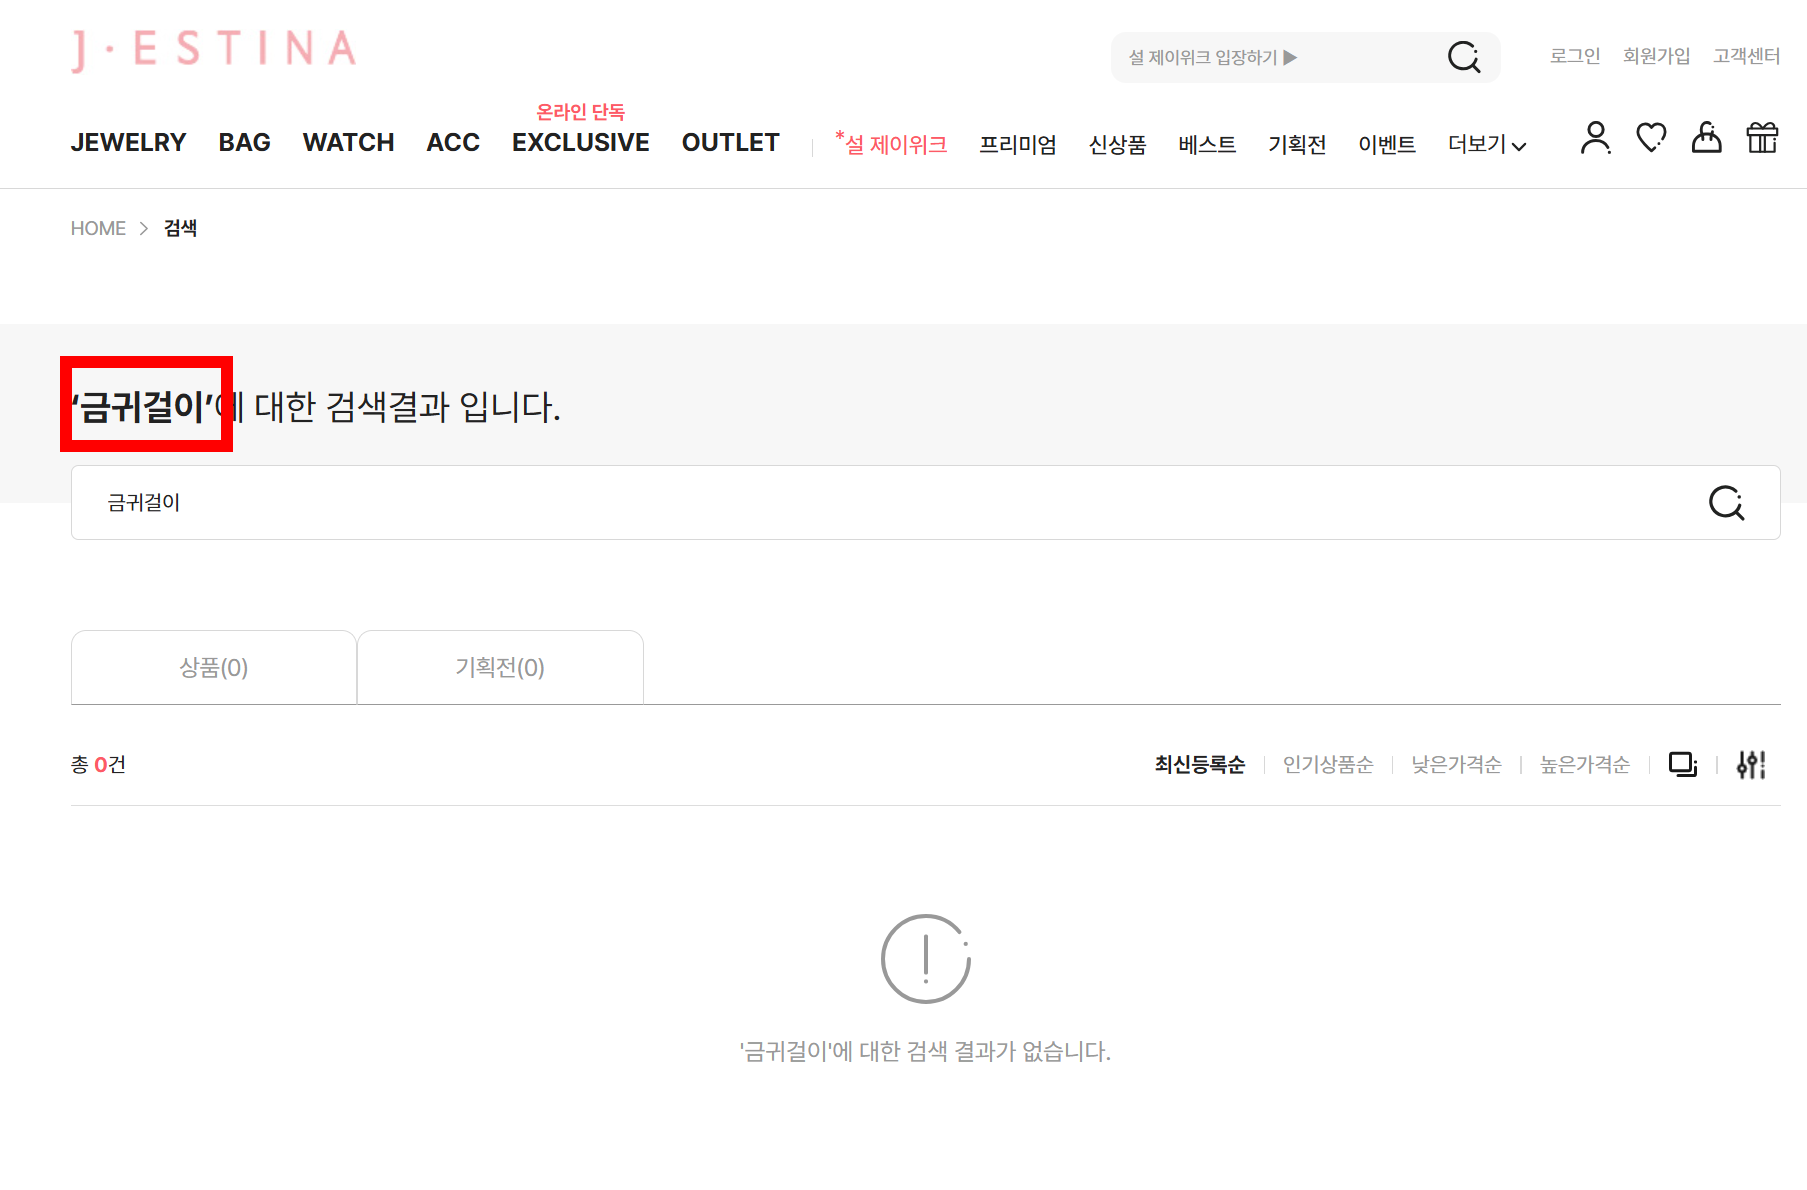Expand the 더보기 dropdown menu
The image size is (1807, 1190).
pyautogui.click(x=1486, y=145)
